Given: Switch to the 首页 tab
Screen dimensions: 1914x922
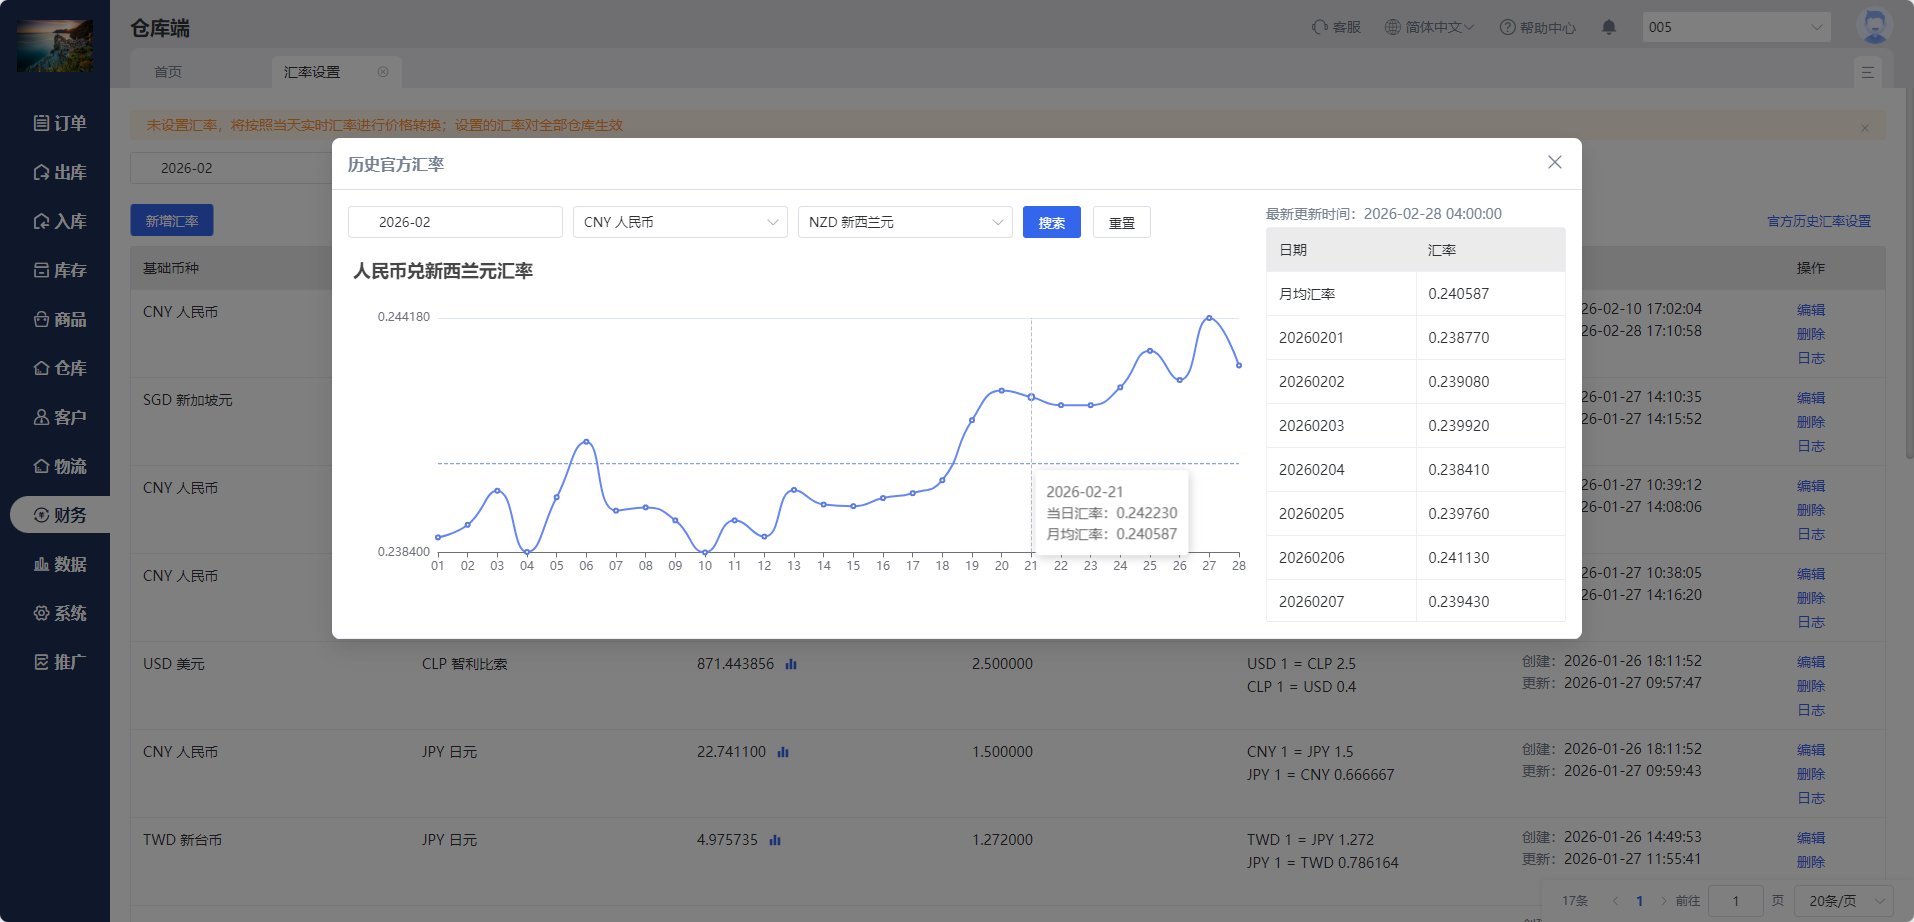Looking at the screenshot, I should (168, 72).
